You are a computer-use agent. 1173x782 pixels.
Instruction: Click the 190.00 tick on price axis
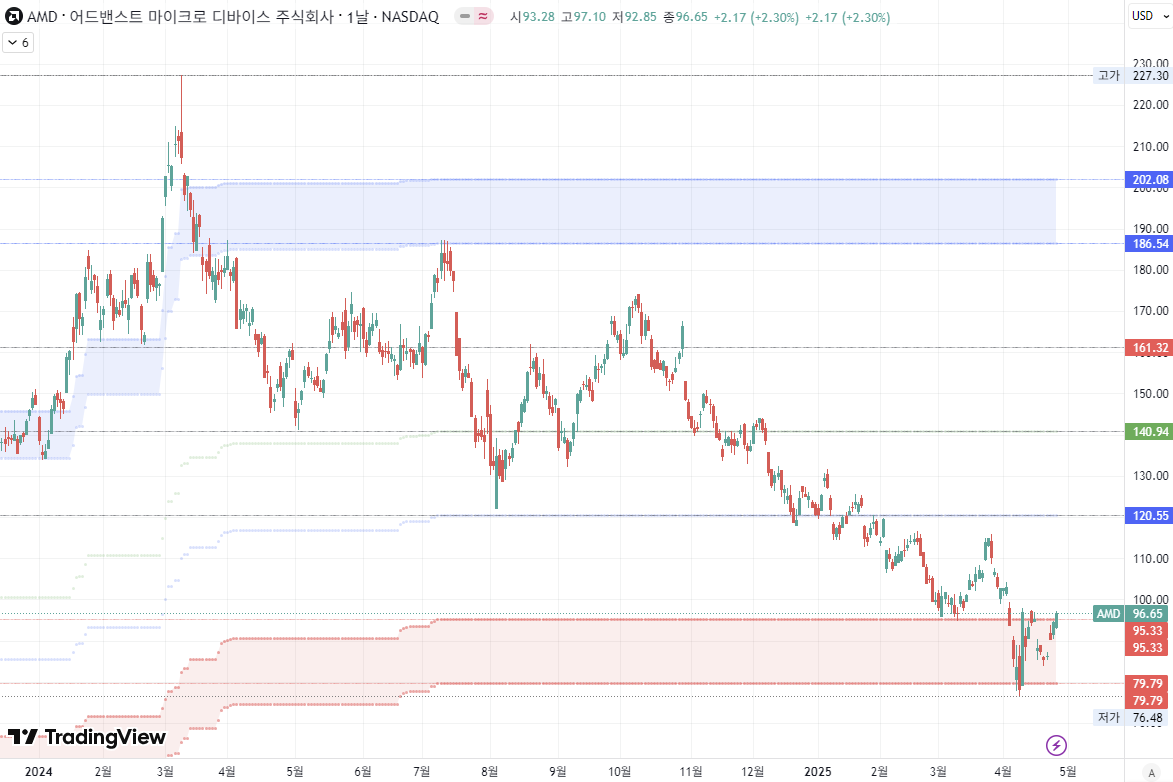1151,229
